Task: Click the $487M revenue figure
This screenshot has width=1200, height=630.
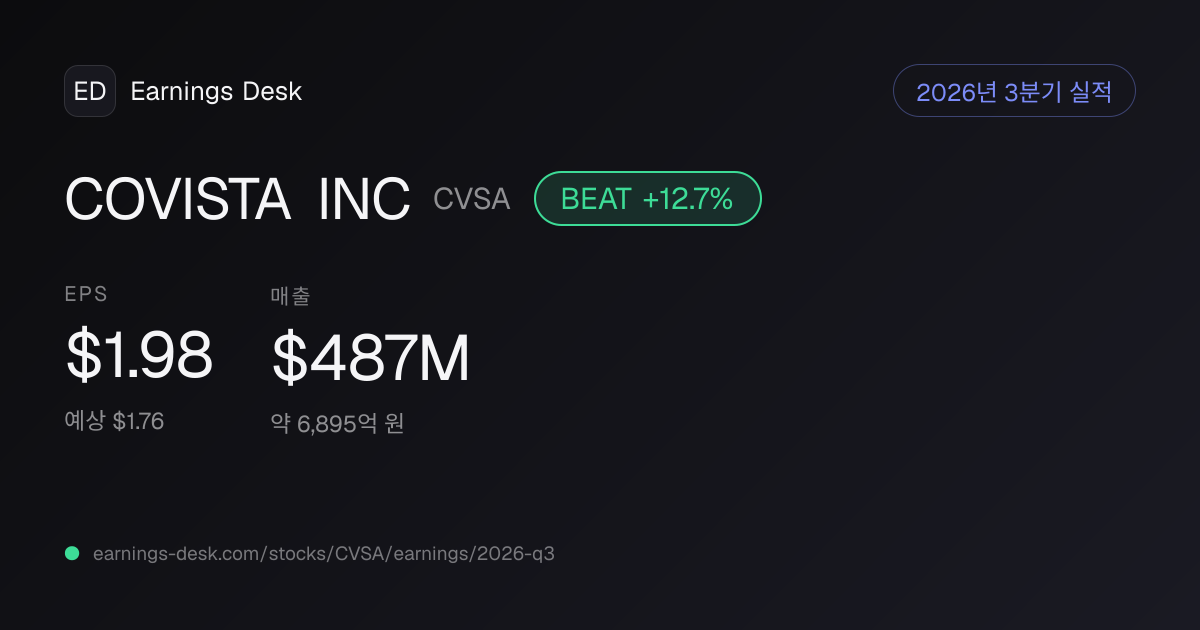Action: pos(370,359)
